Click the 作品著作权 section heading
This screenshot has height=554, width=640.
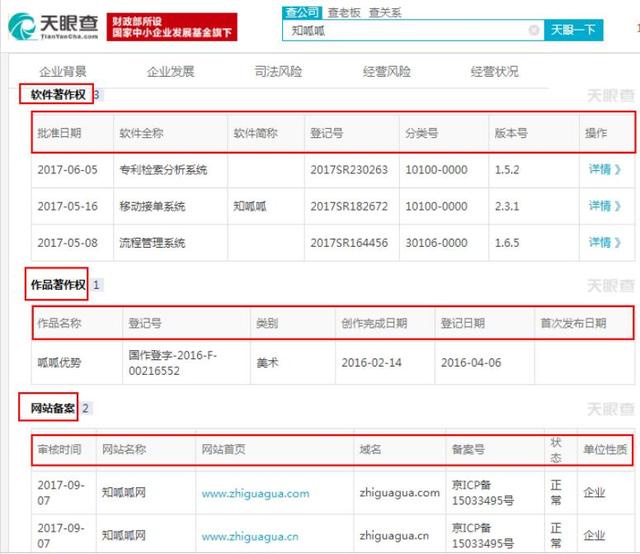click(58, 285)
